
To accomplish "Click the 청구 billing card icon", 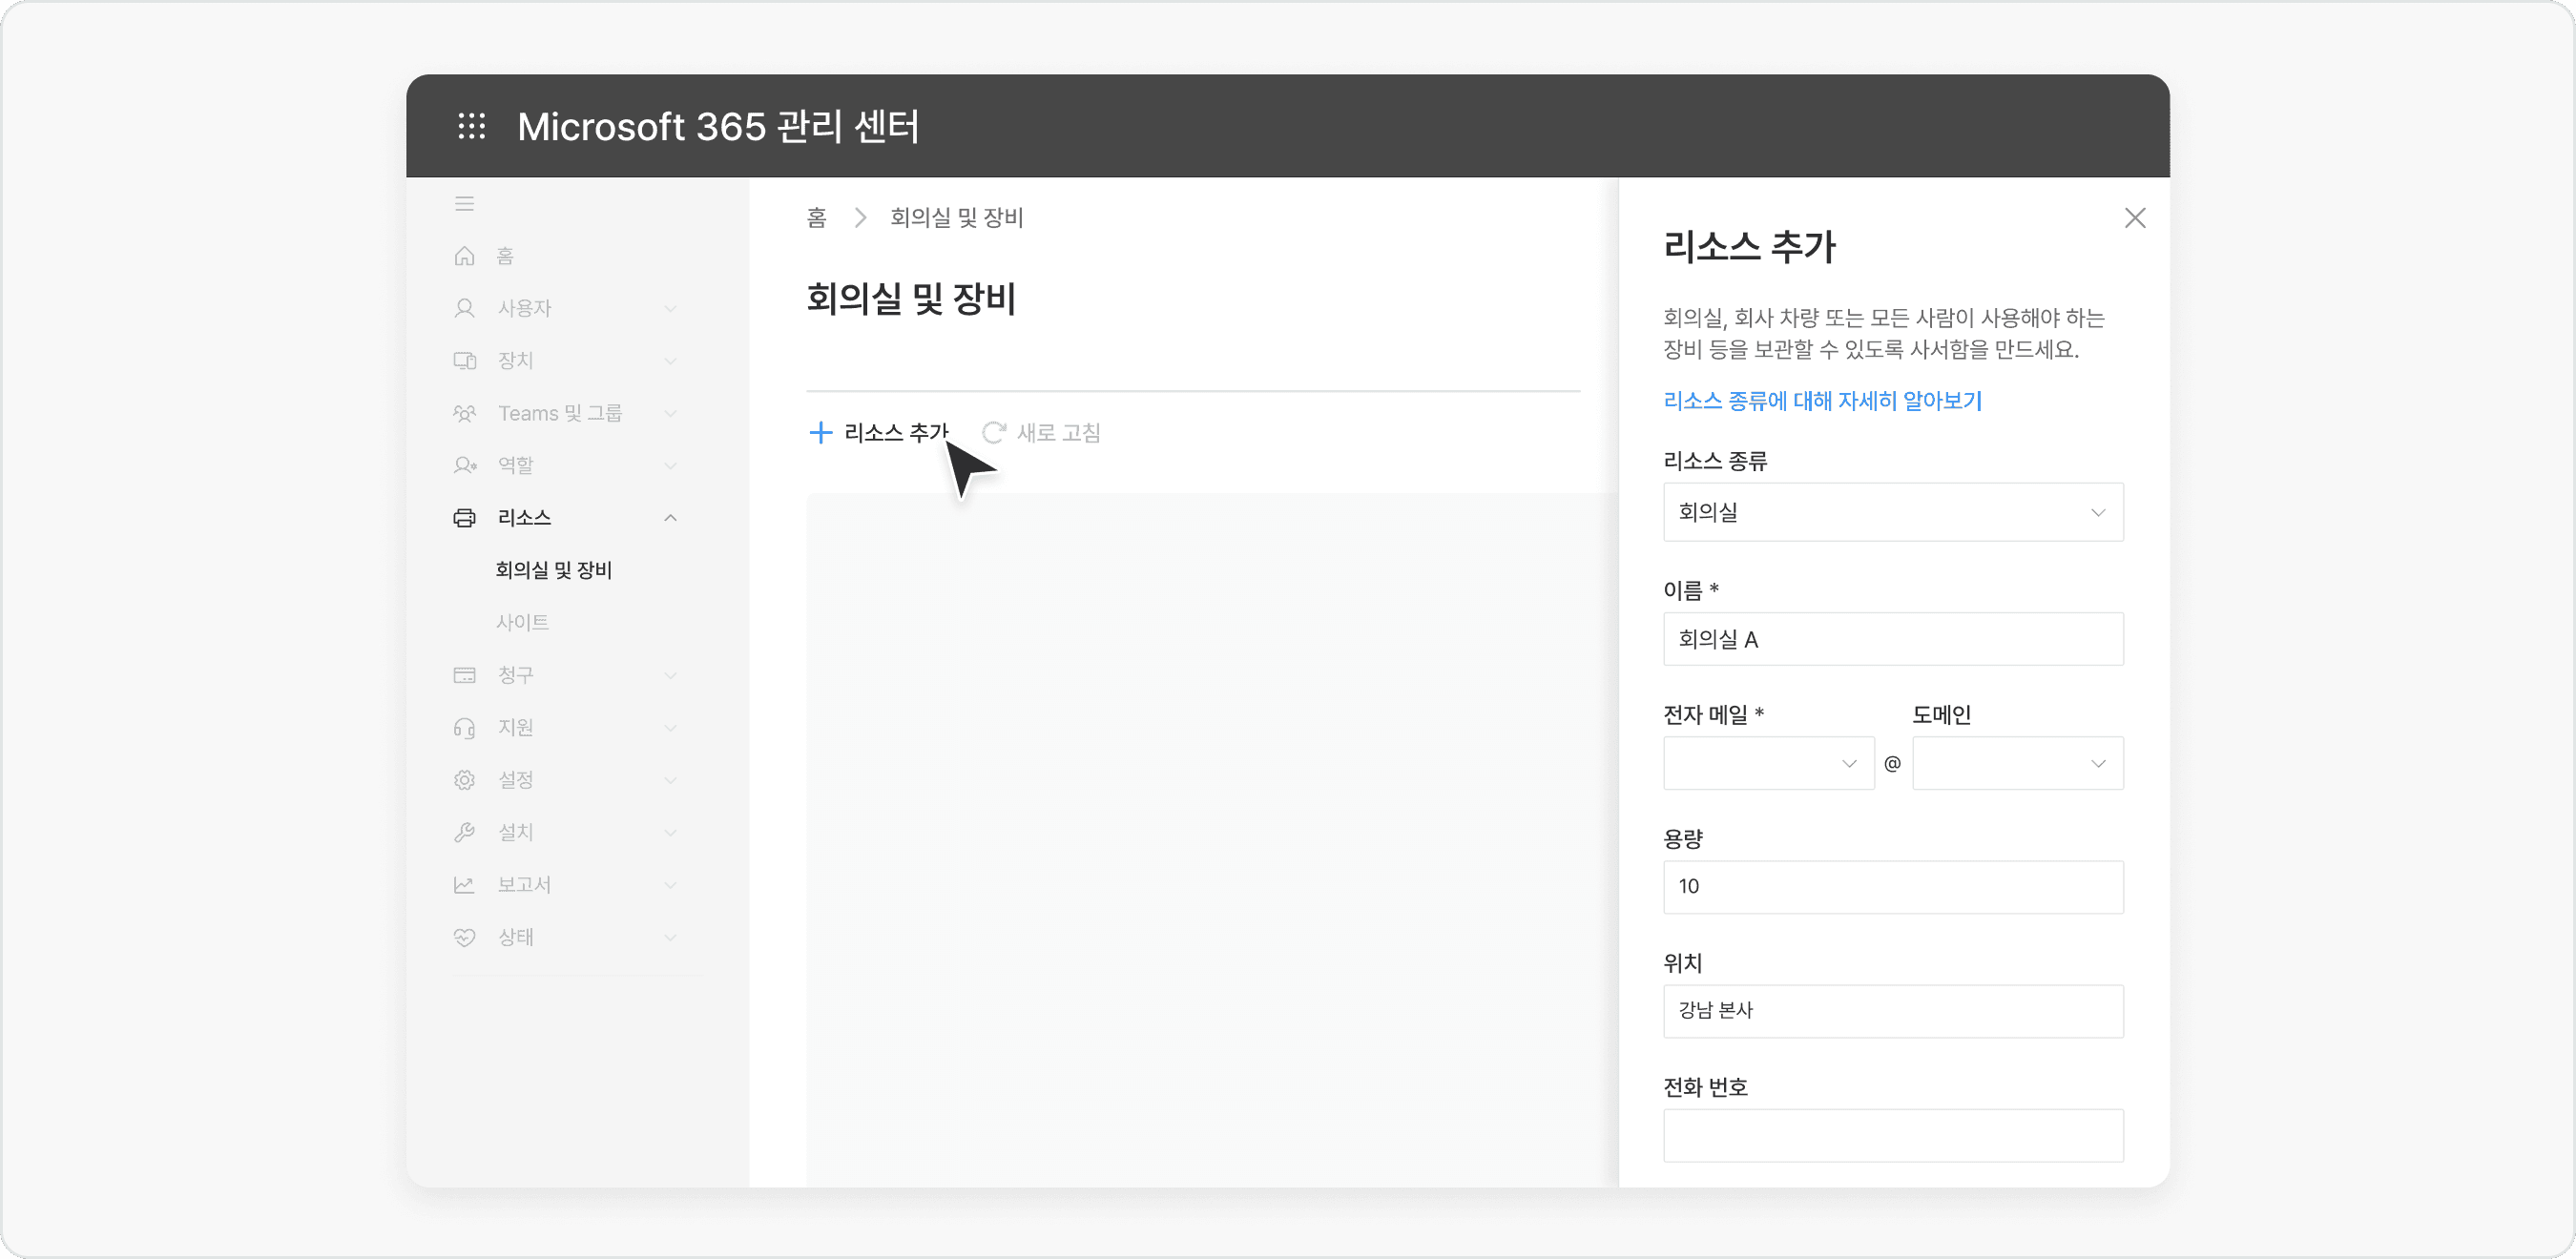I will (x=465, y=675).
